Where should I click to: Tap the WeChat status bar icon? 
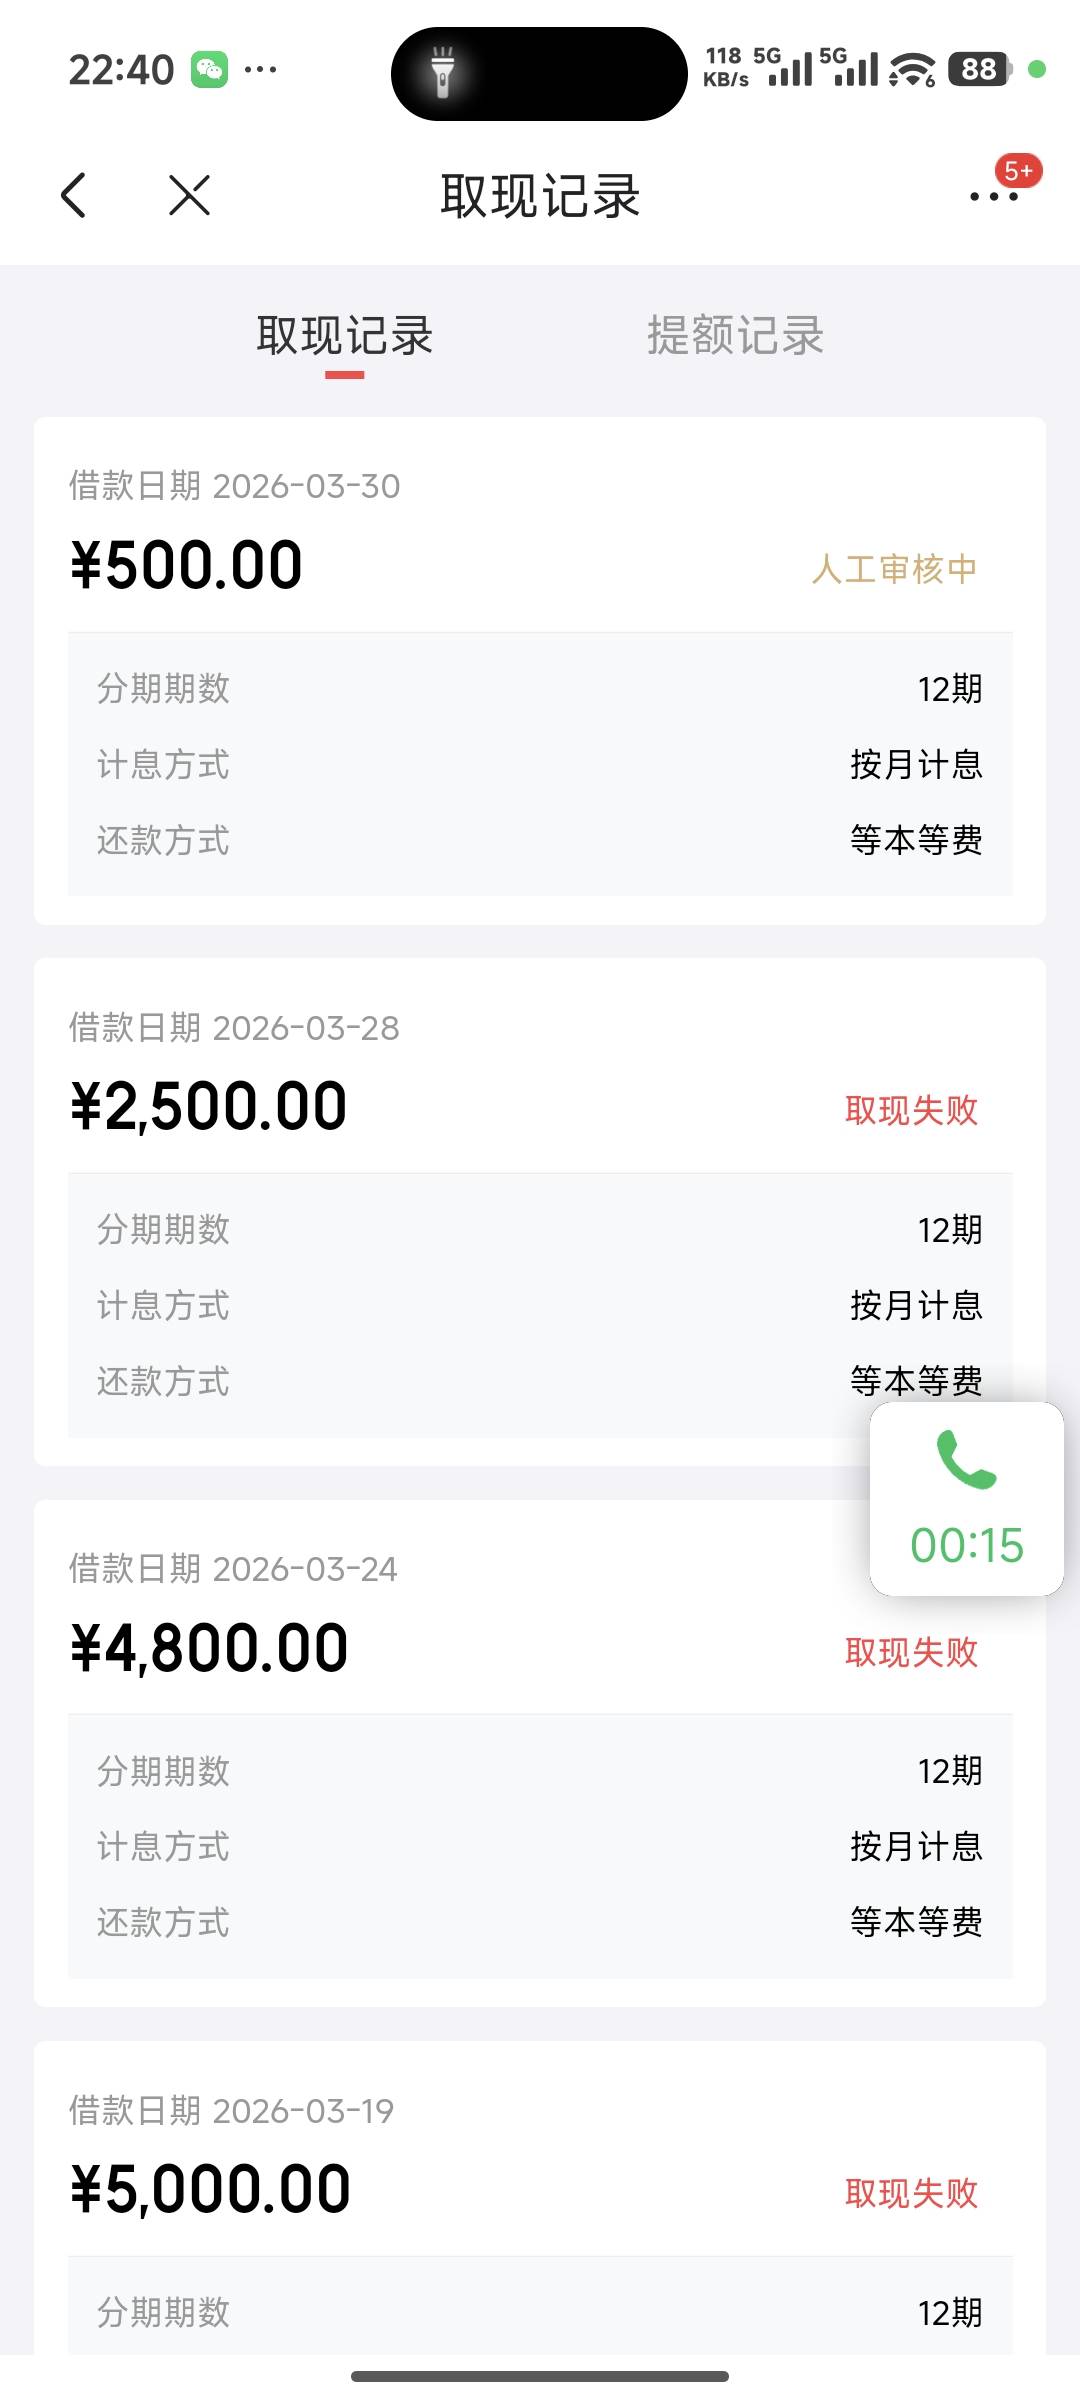[x=209, y=69]
